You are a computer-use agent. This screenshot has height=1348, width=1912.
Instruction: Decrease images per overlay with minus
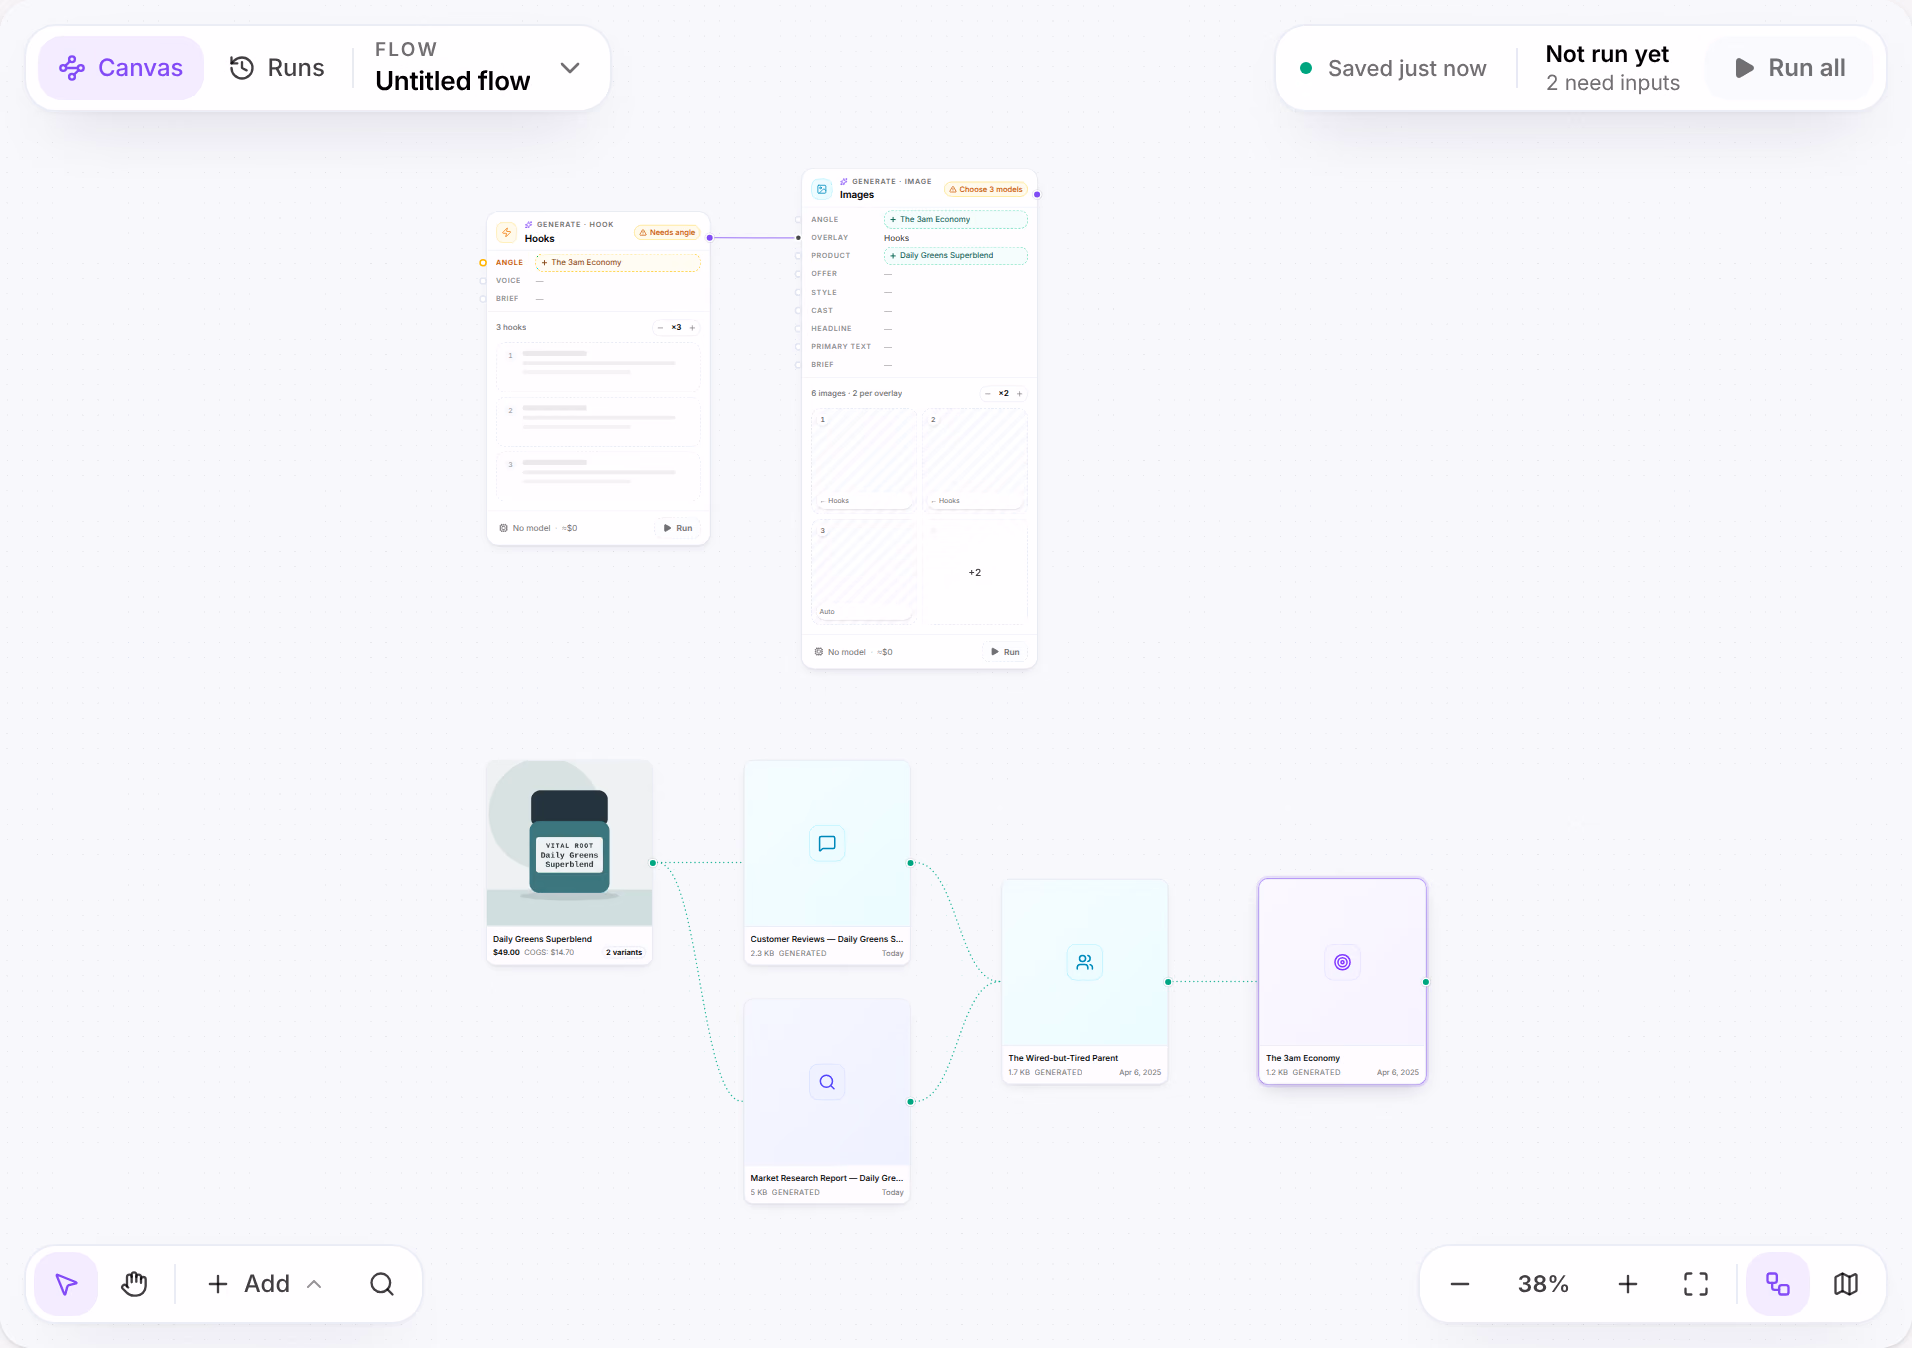point(987,394)
